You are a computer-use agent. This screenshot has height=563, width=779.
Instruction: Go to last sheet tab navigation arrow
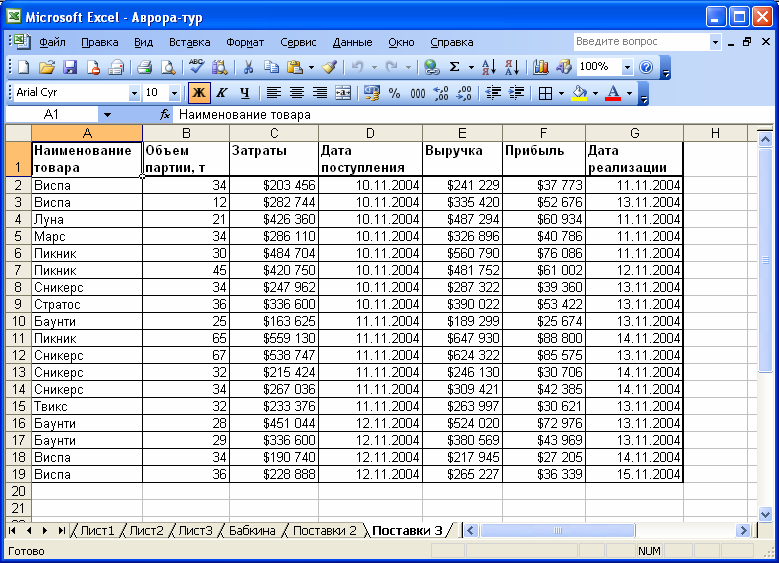pyautogui.click(x=62, y=531)
